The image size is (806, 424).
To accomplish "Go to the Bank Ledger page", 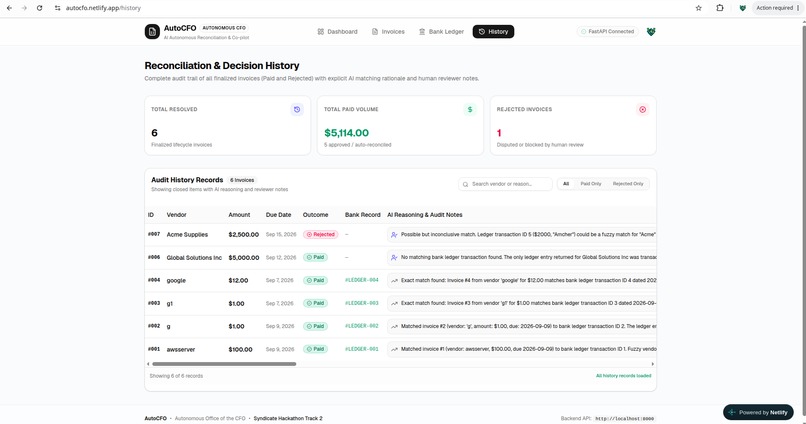I will coord(441,31).
